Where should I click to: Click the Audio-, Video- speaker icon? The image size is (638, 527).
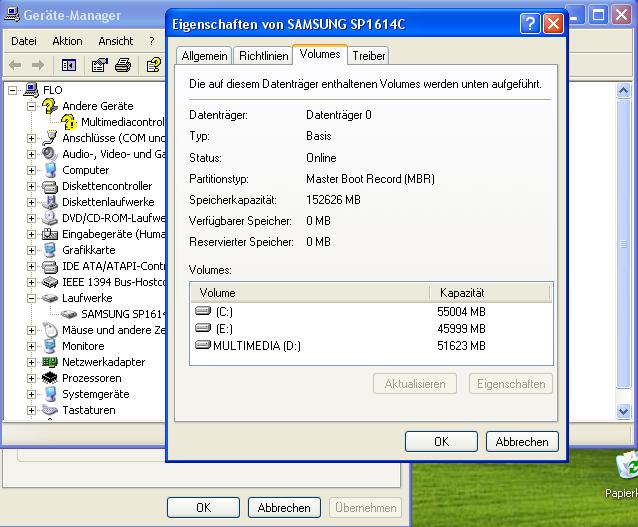coord(50,154)
